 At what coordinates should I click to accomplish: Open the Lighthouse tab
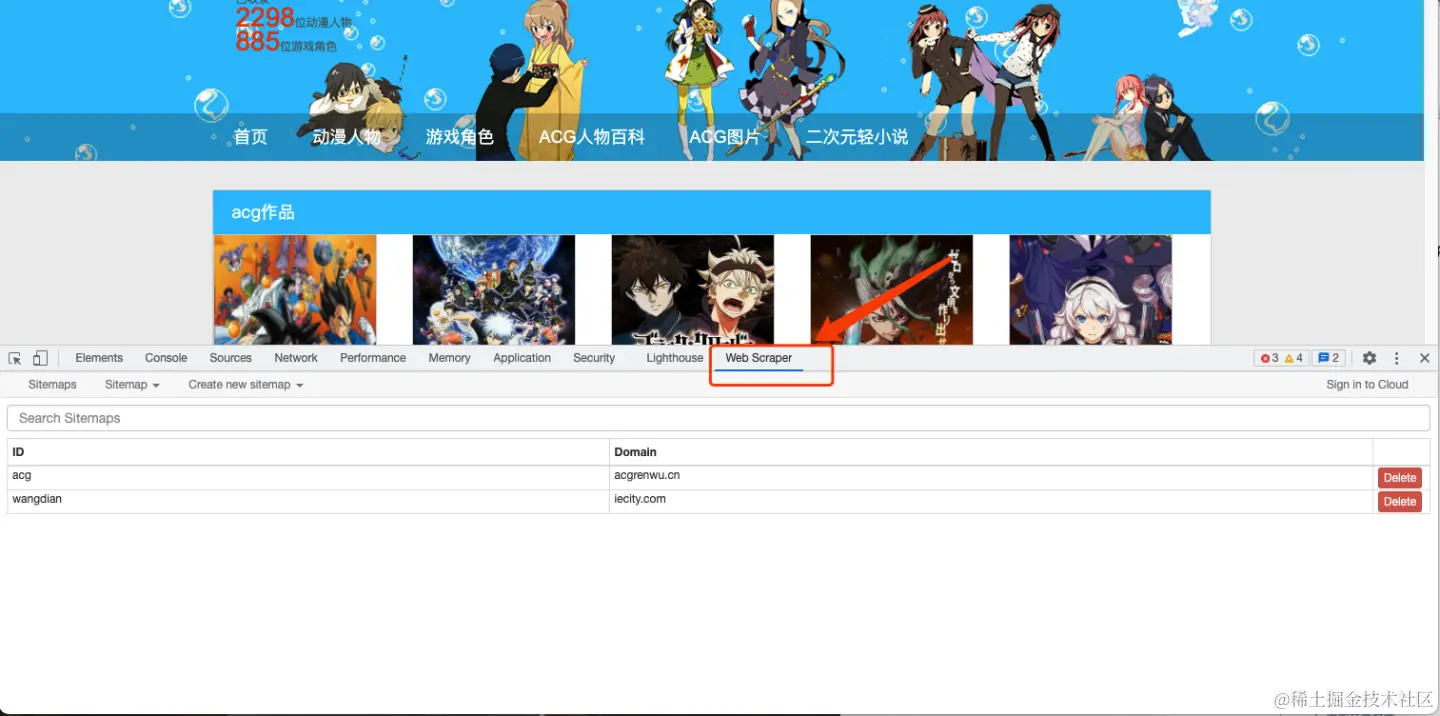pos(675,358)
